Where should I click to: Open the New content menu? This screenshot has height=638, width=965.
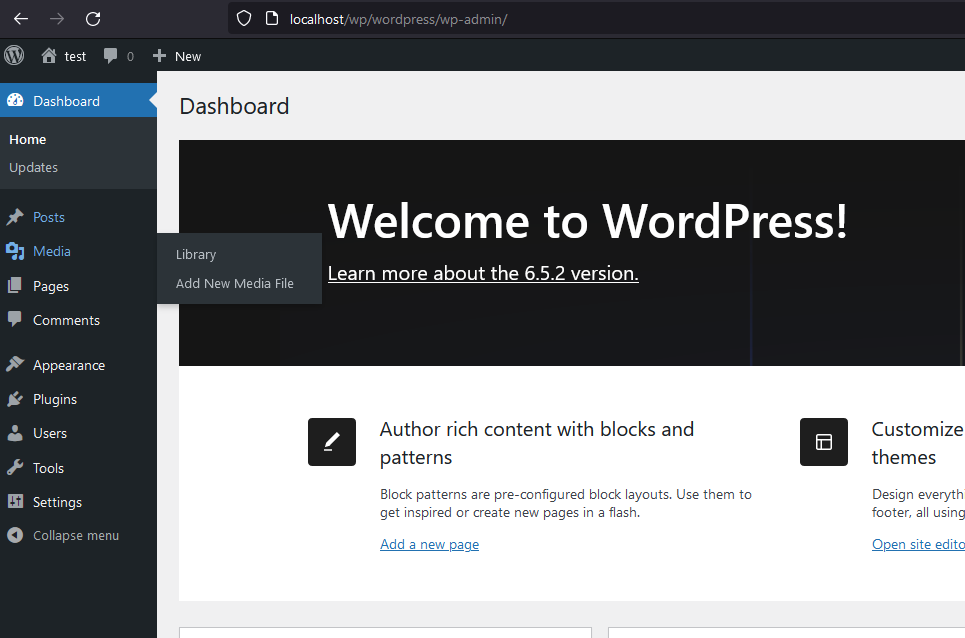tap(177, 56)
